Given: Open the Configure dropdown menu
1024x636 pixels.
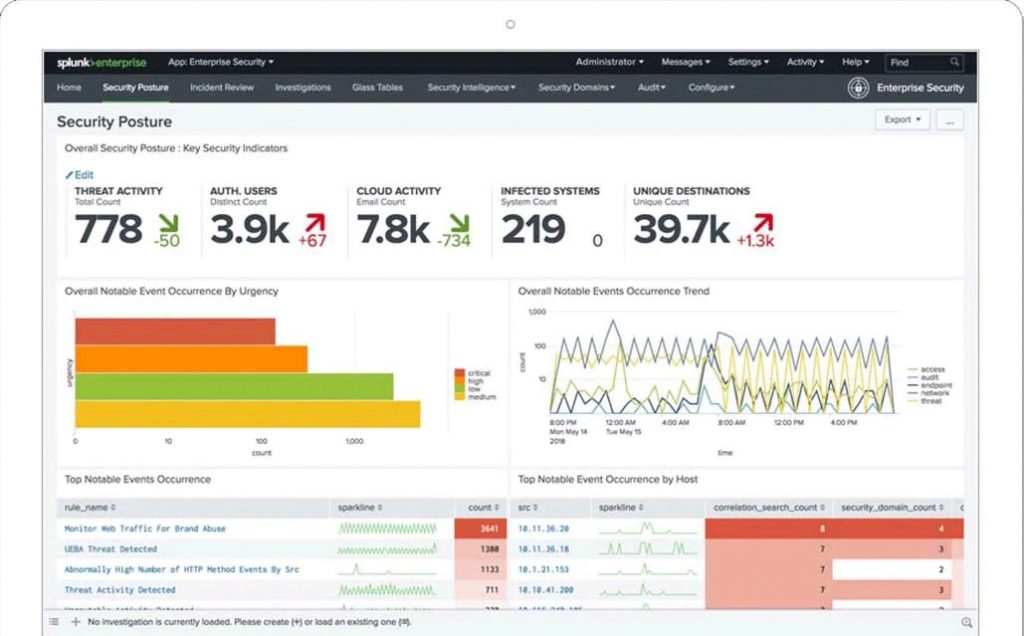Looking at the screenshot, I should 710,88.
